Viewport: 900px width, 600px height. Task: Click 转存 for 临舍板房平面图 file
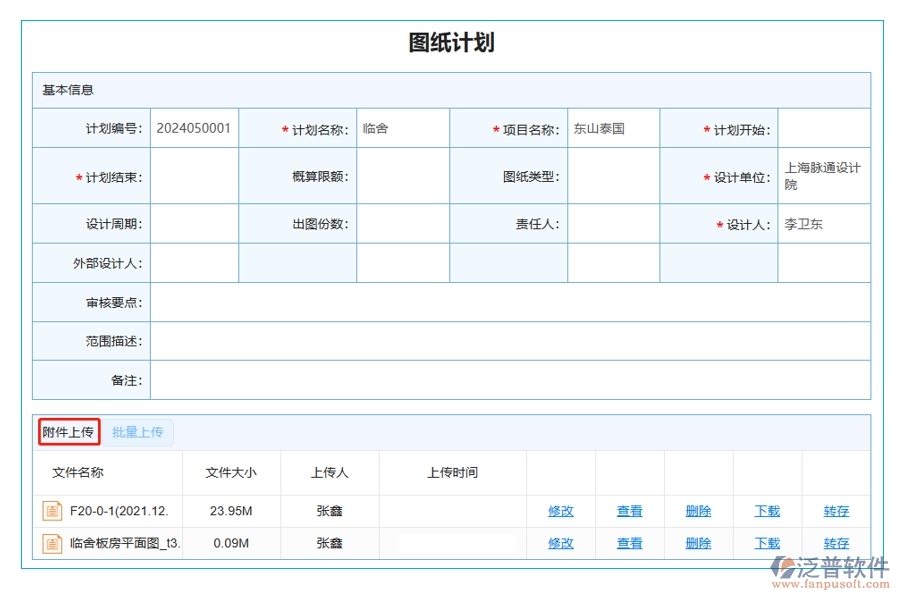point(835,543)
